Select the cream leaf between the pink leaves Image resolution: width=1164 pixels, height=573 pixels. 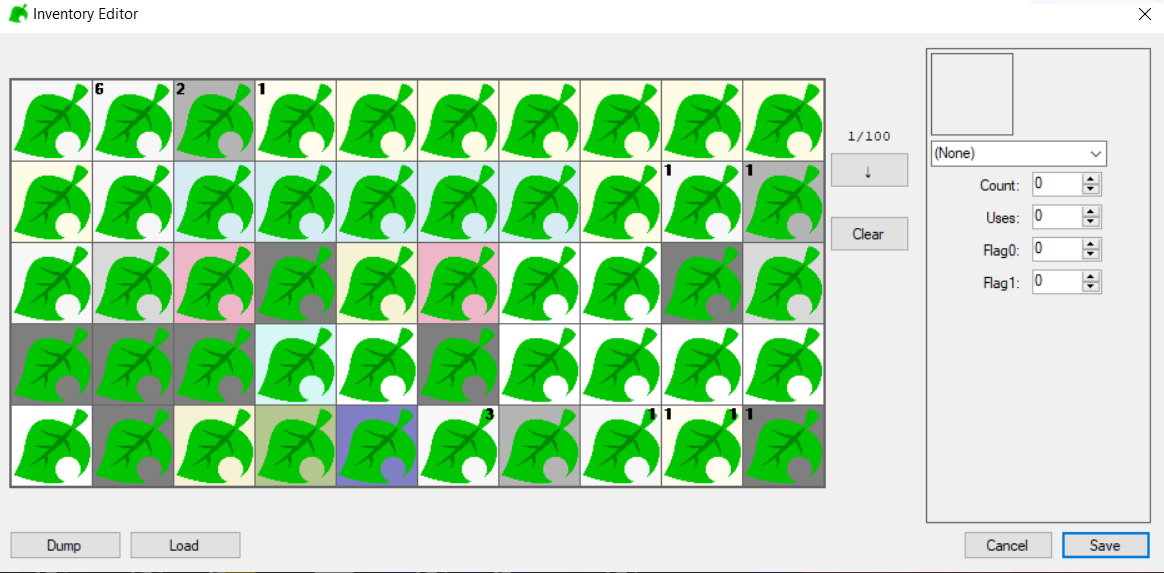[377, 284]
